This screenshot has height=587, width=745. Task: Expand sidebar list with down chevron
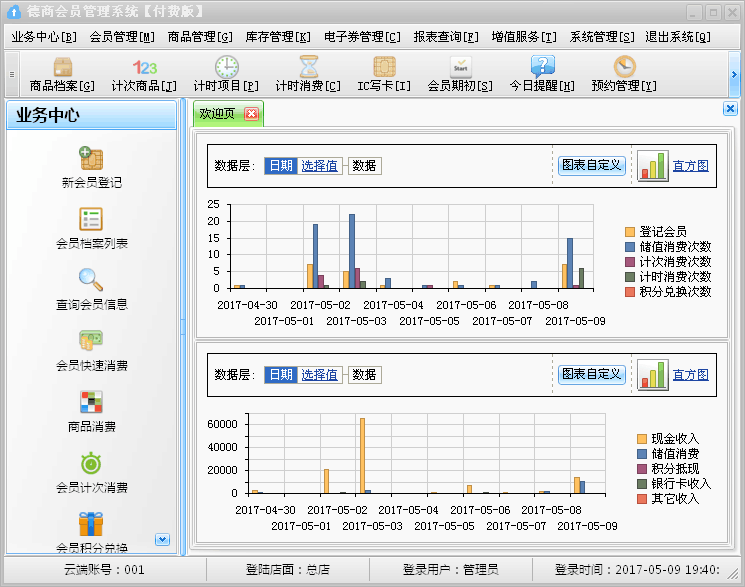(162, 539)
